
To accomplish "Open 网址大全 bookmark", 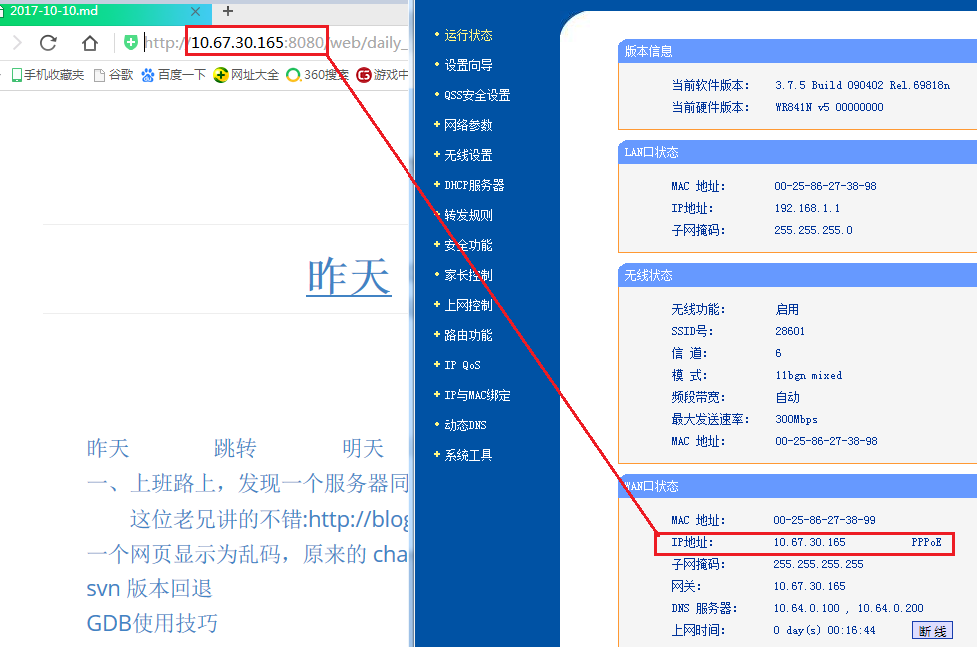I will (x=247, y=75).
